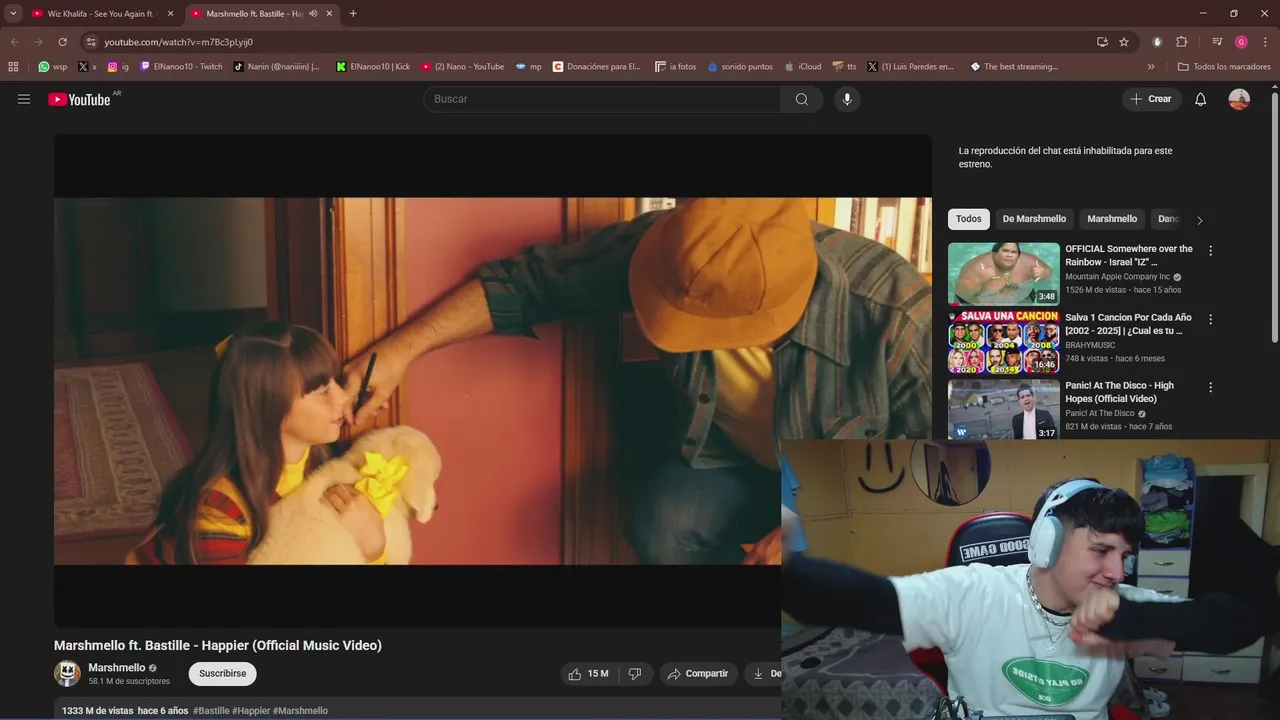Install the app from the address bar icon
Image resolution: width=1280 pixels, height=720 pixels.
coord(1102,42)
